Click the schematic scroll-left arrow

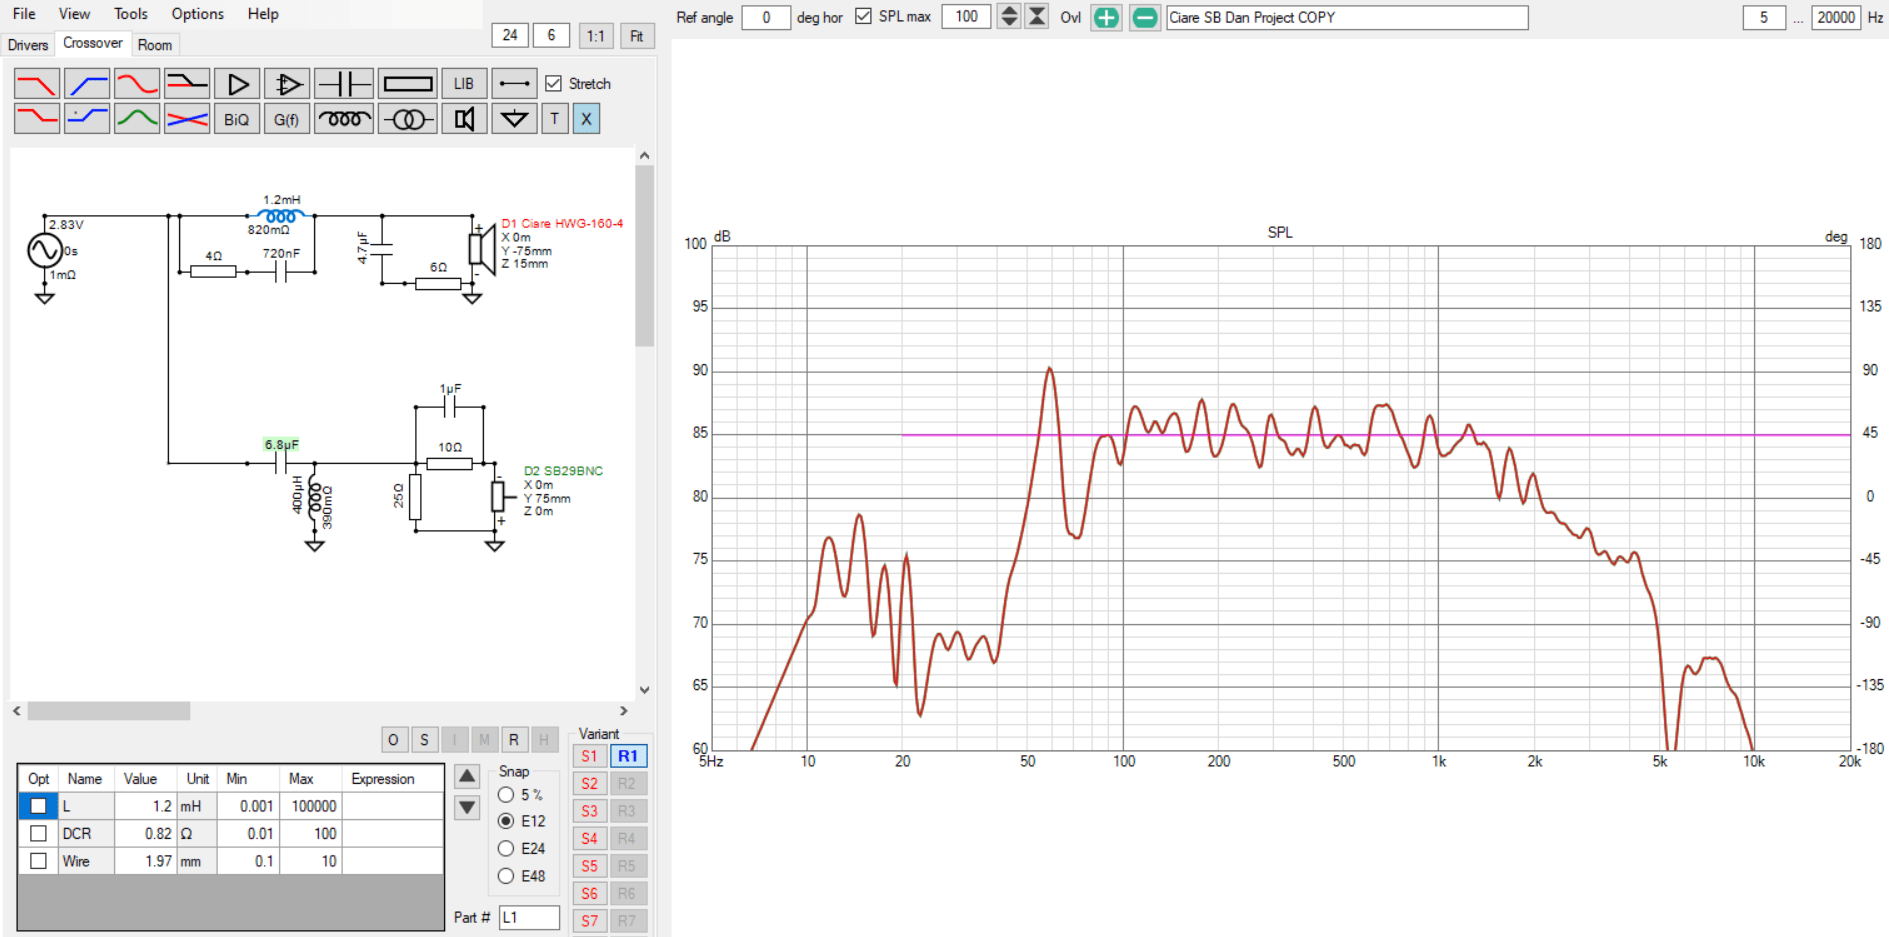click(17, 711)
